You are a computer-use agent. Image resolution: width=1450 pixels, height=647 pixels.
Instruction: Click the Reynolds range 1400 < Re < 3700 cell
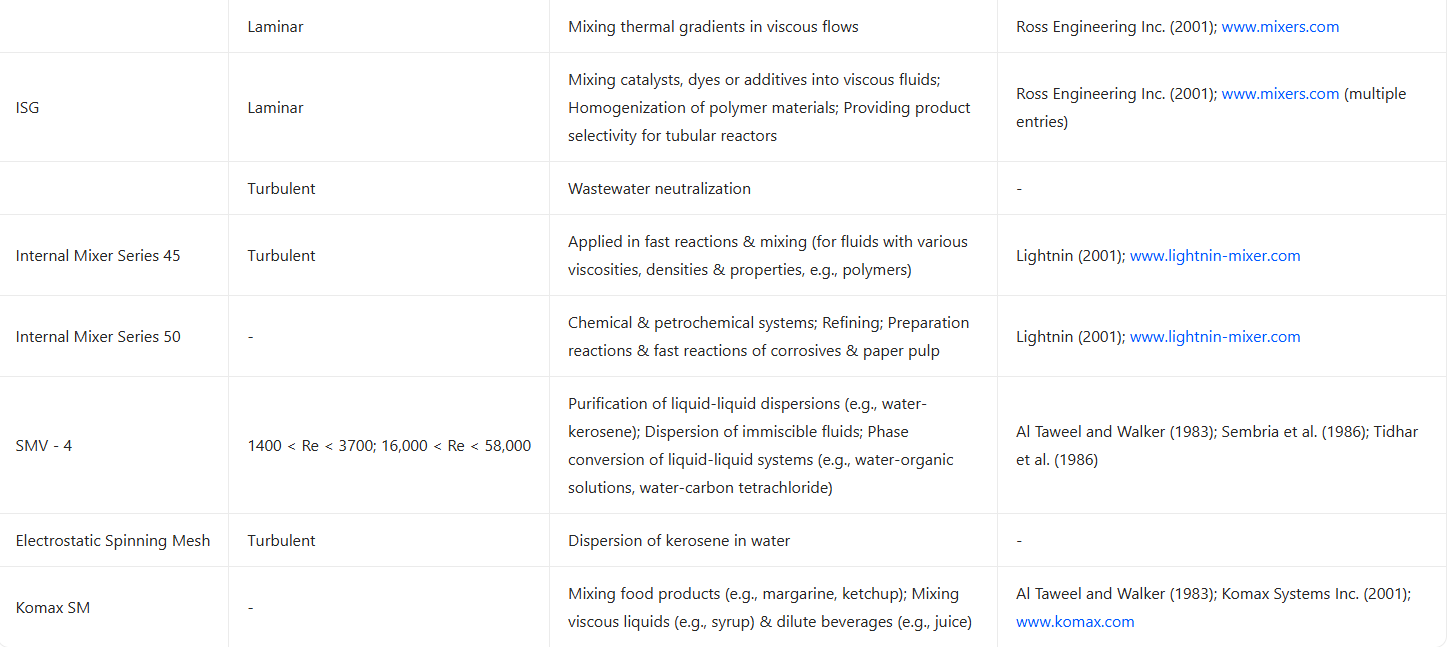389,446
